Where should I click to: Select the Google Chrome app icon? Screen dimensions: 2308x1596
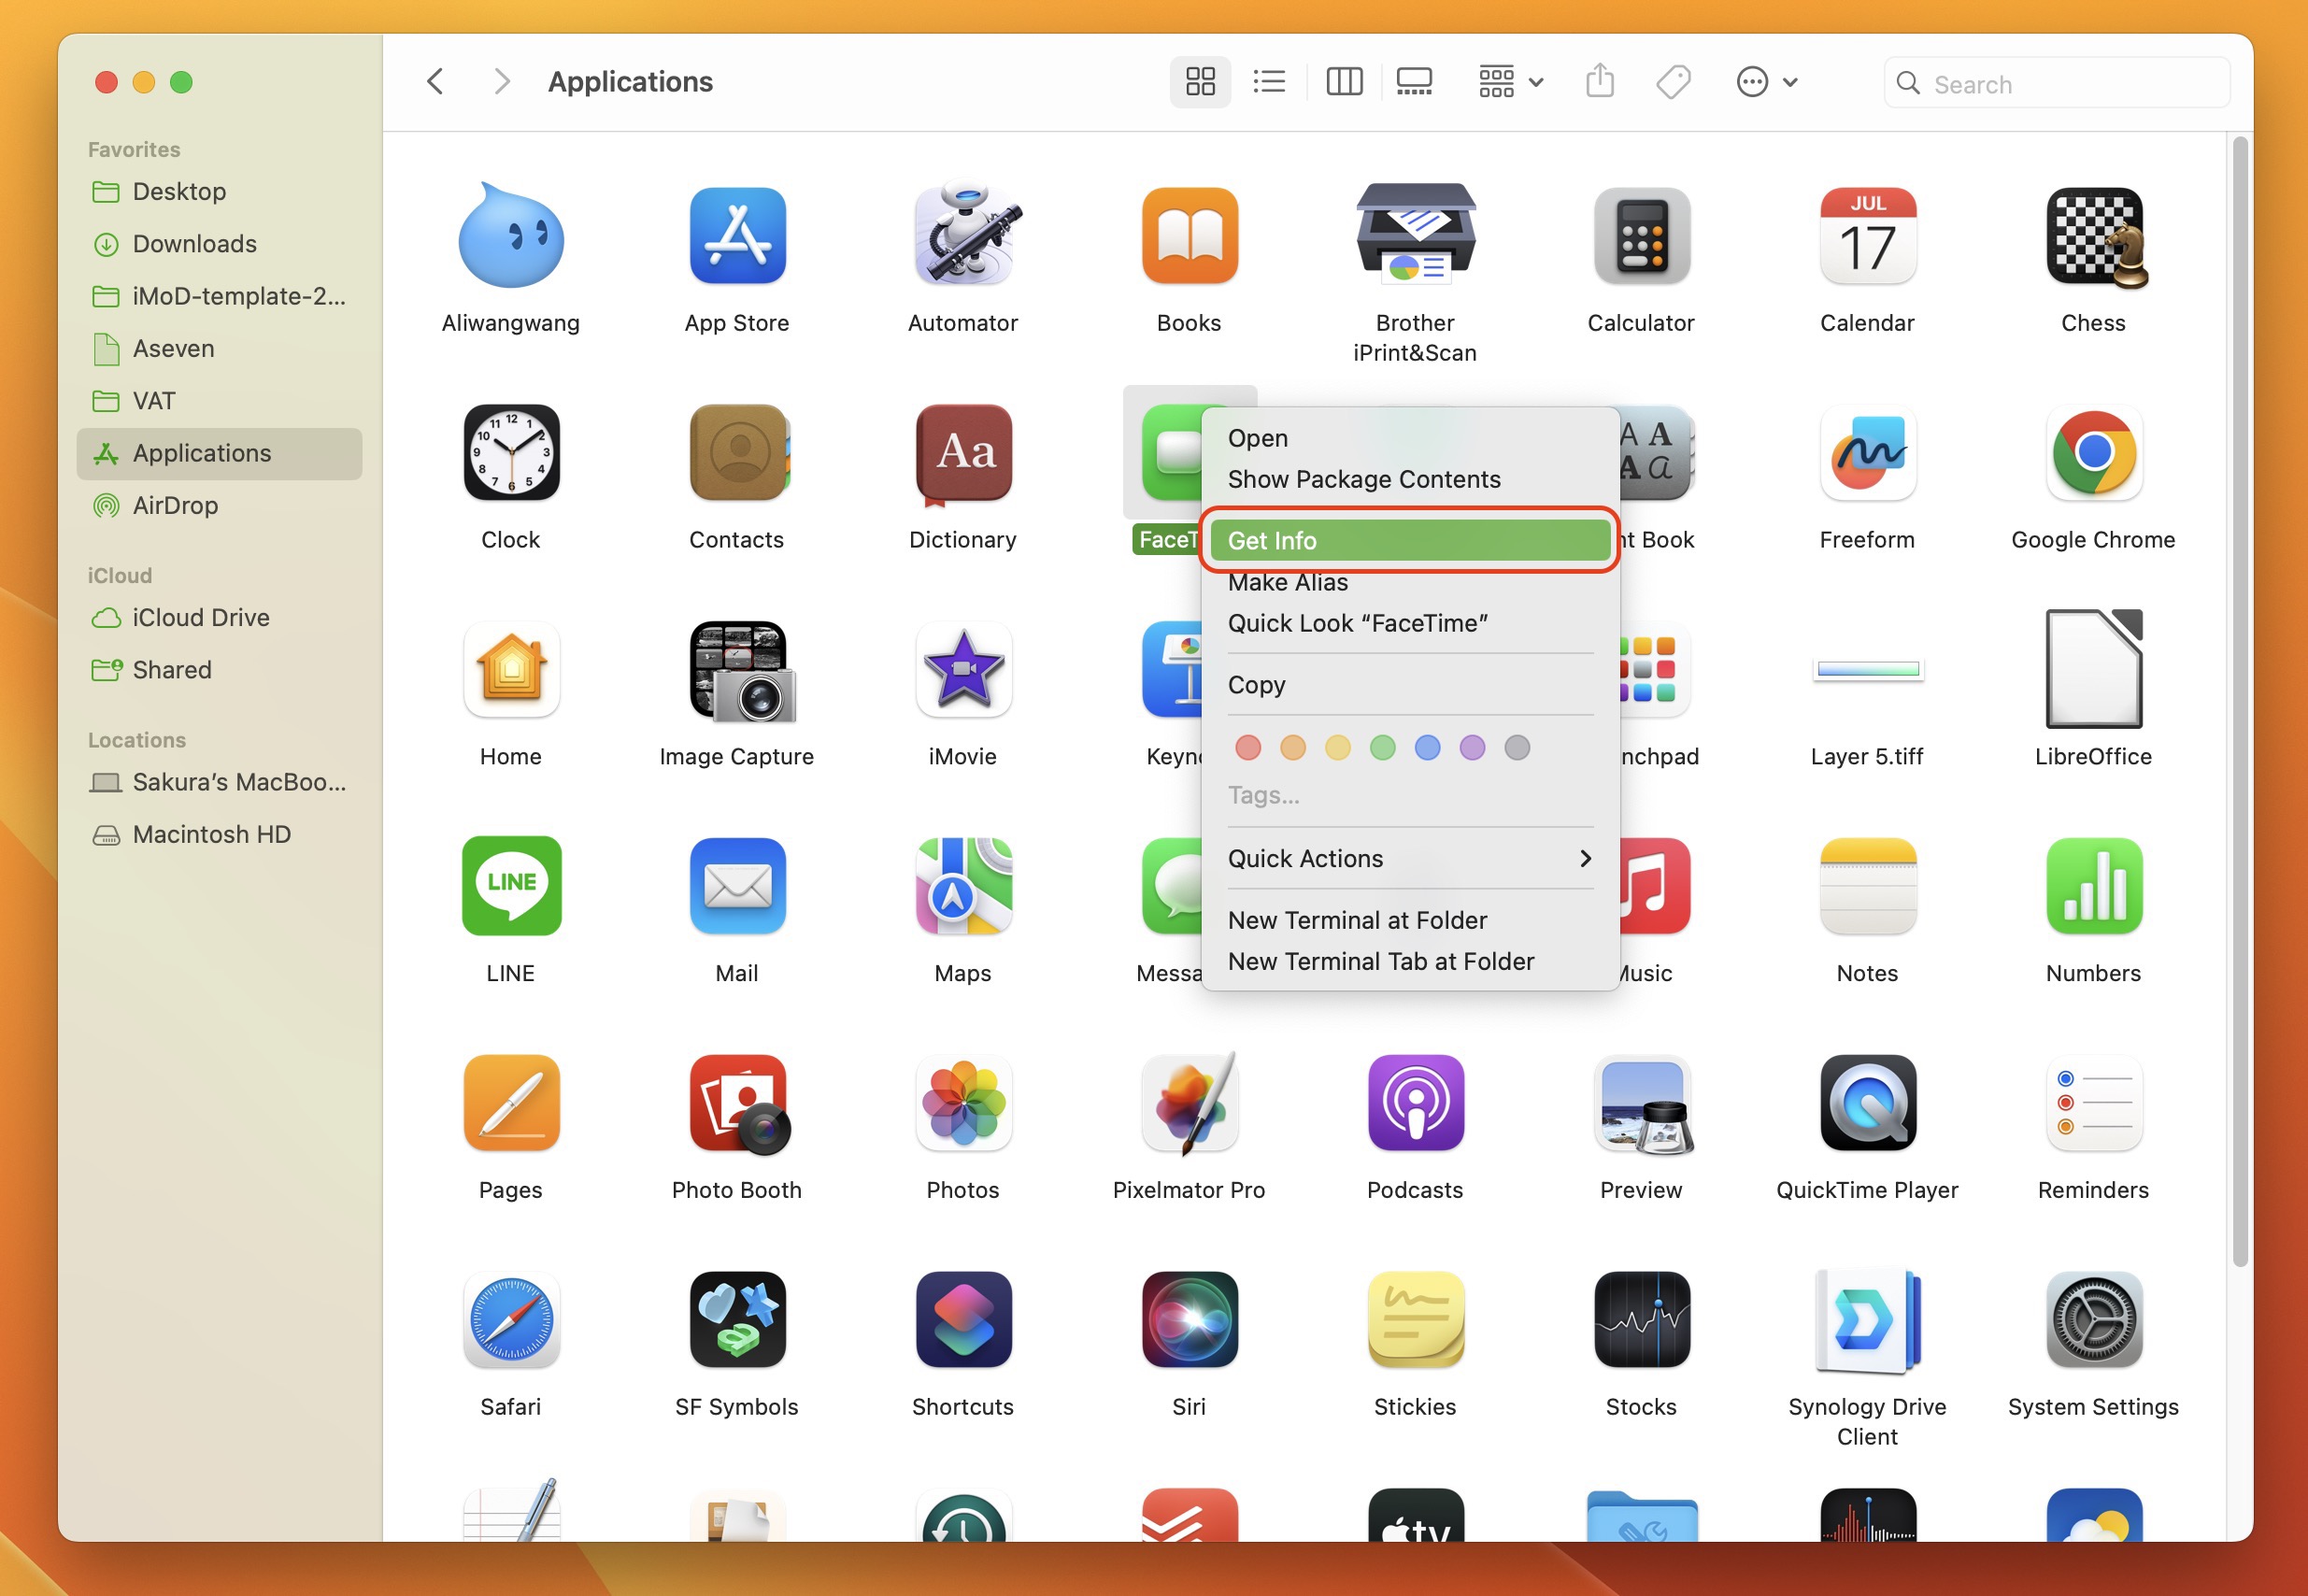pyautogui.click(x=2093, y=454)
